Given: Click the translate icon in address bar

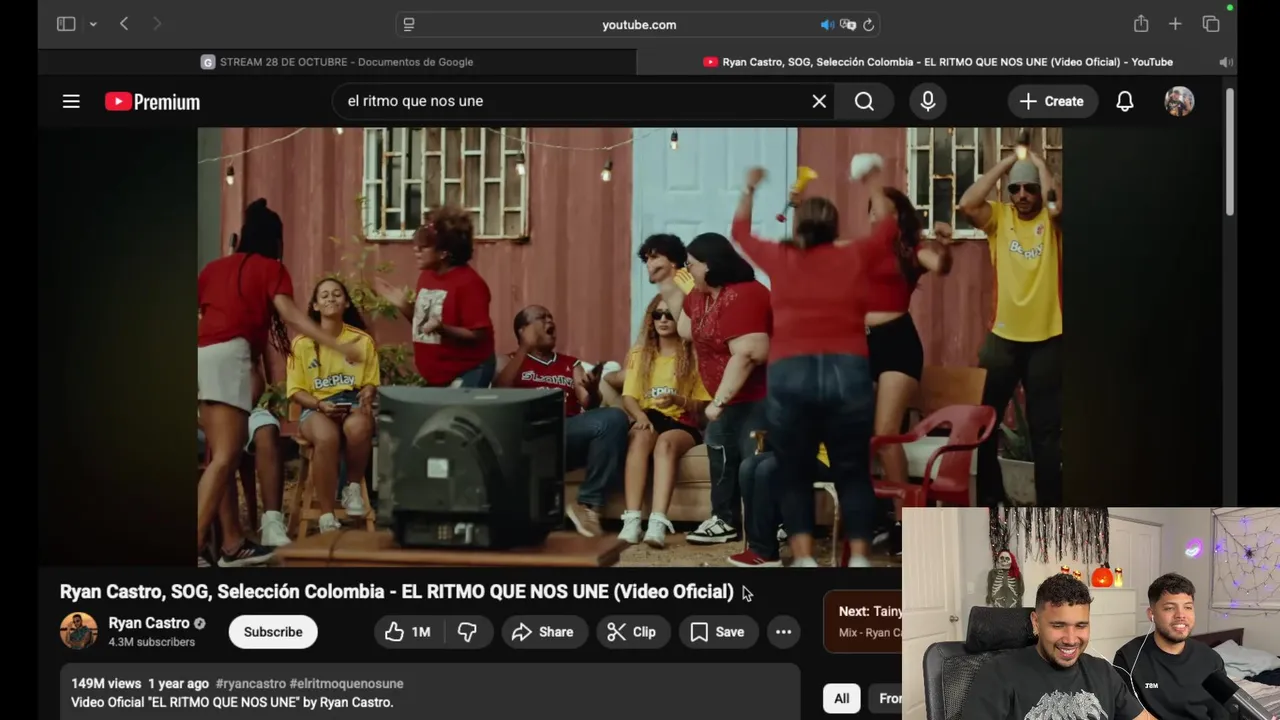Looking at the screenshot, I should (848, 24).
